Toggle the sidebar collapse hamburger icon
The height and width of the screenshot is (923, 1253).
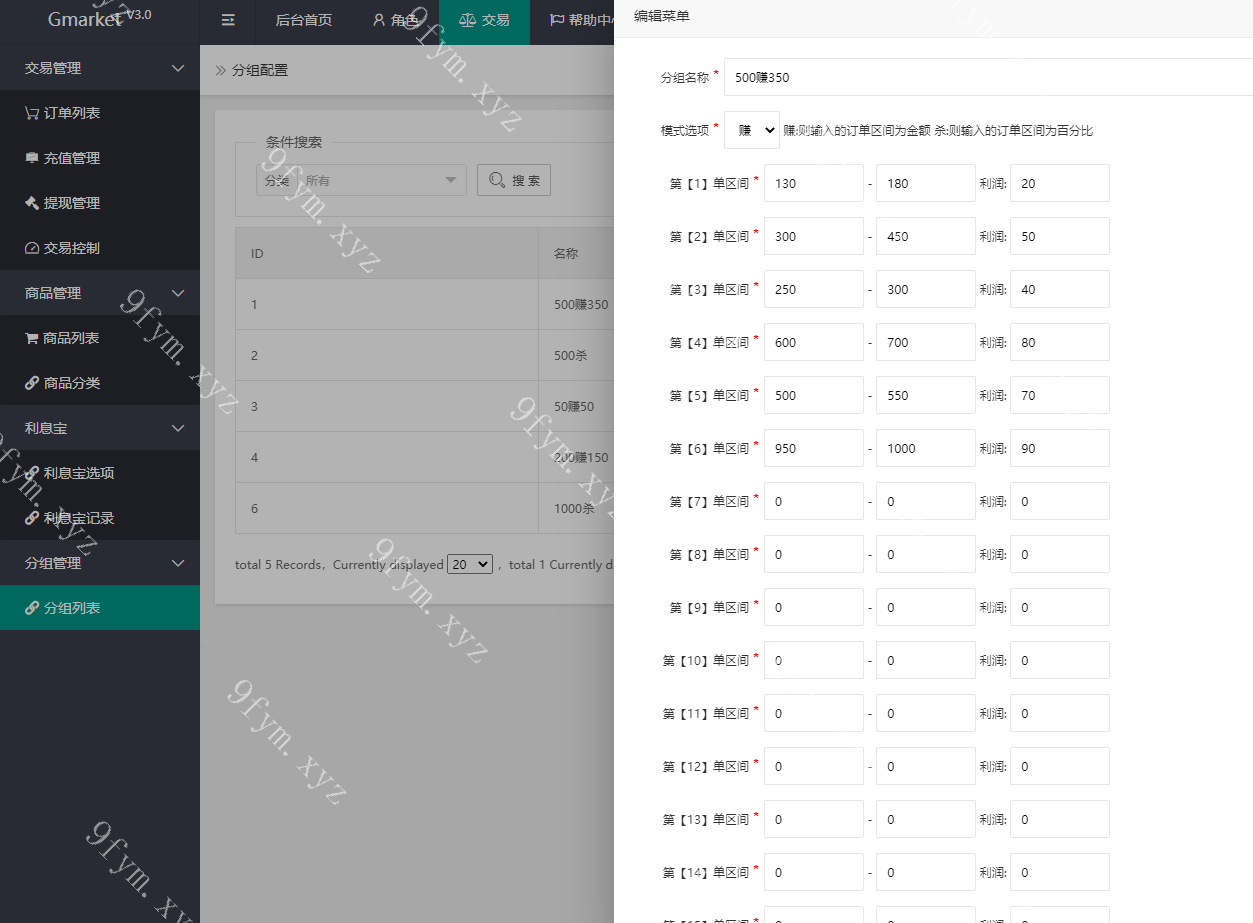228,20
